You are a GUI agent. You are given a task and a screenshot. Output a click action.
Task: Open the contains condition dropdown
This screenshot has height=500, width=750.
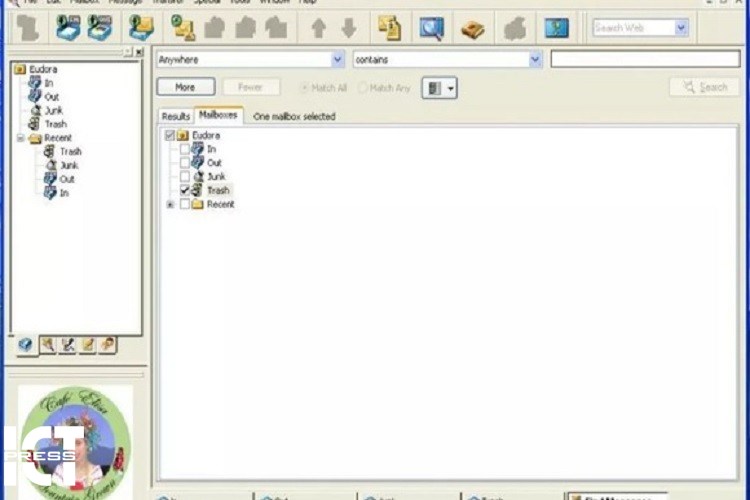coord(535,60)
